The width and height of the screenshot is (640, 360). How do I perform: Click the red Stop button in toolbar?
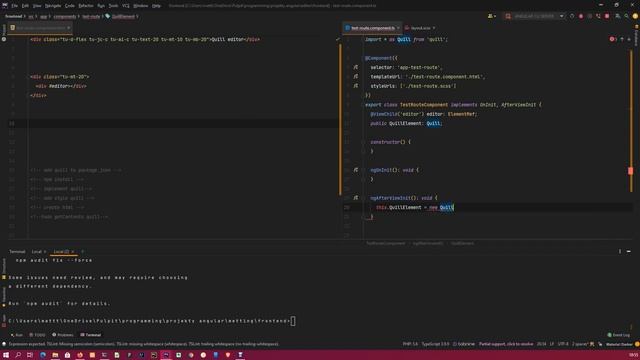[x=607, y=16]
